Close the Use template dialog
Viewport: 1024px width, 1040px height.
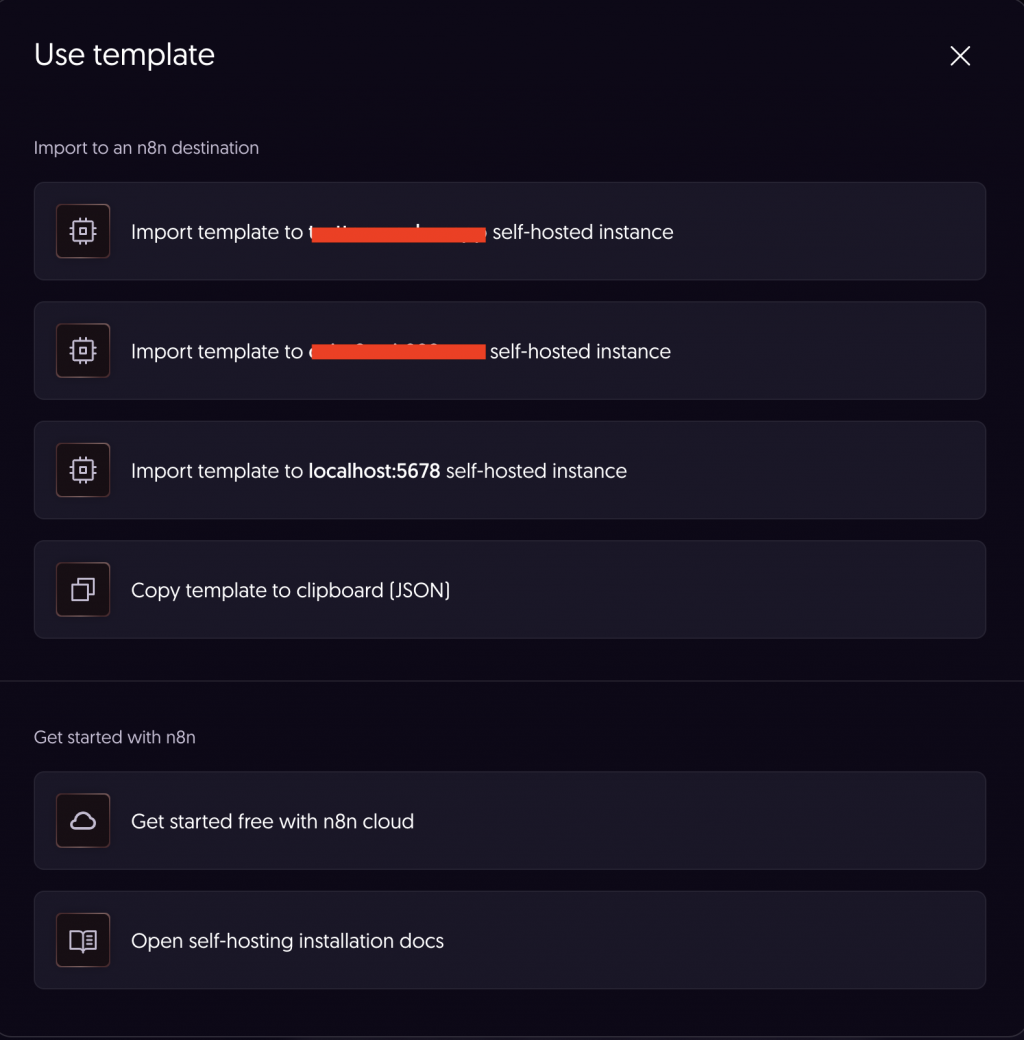pos(960,56)
